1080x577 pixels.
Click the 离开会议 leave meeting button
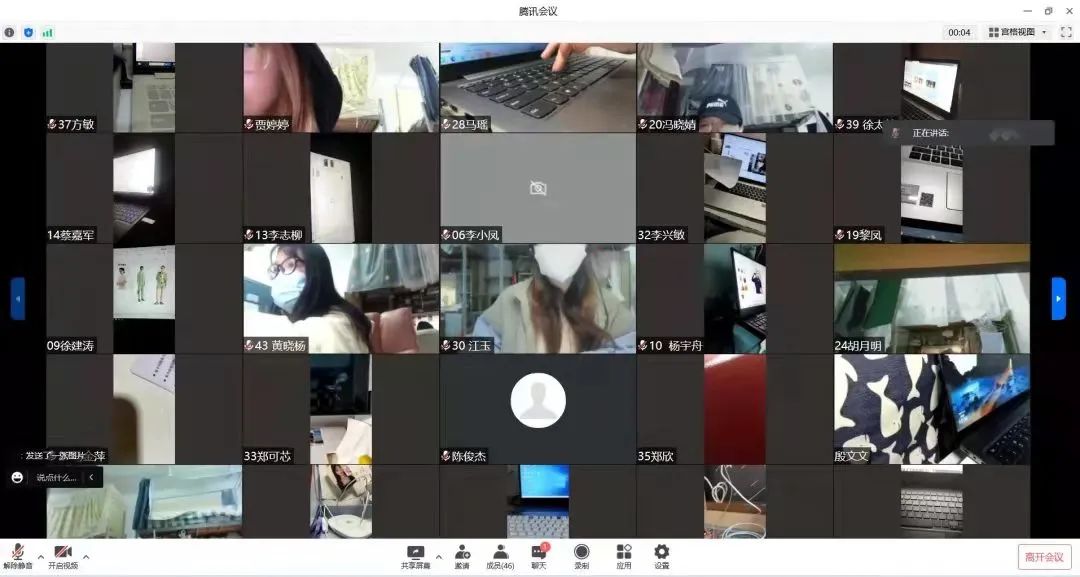pos(1044,557)
